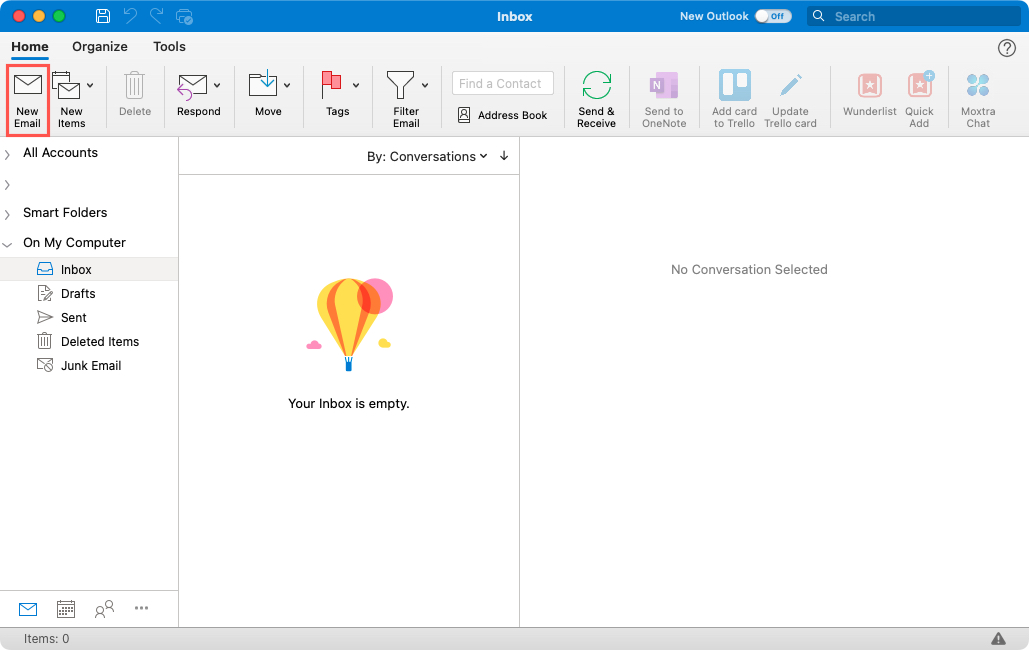Switch to the Tools tab

pyautogui.click(x=169, y=47)
